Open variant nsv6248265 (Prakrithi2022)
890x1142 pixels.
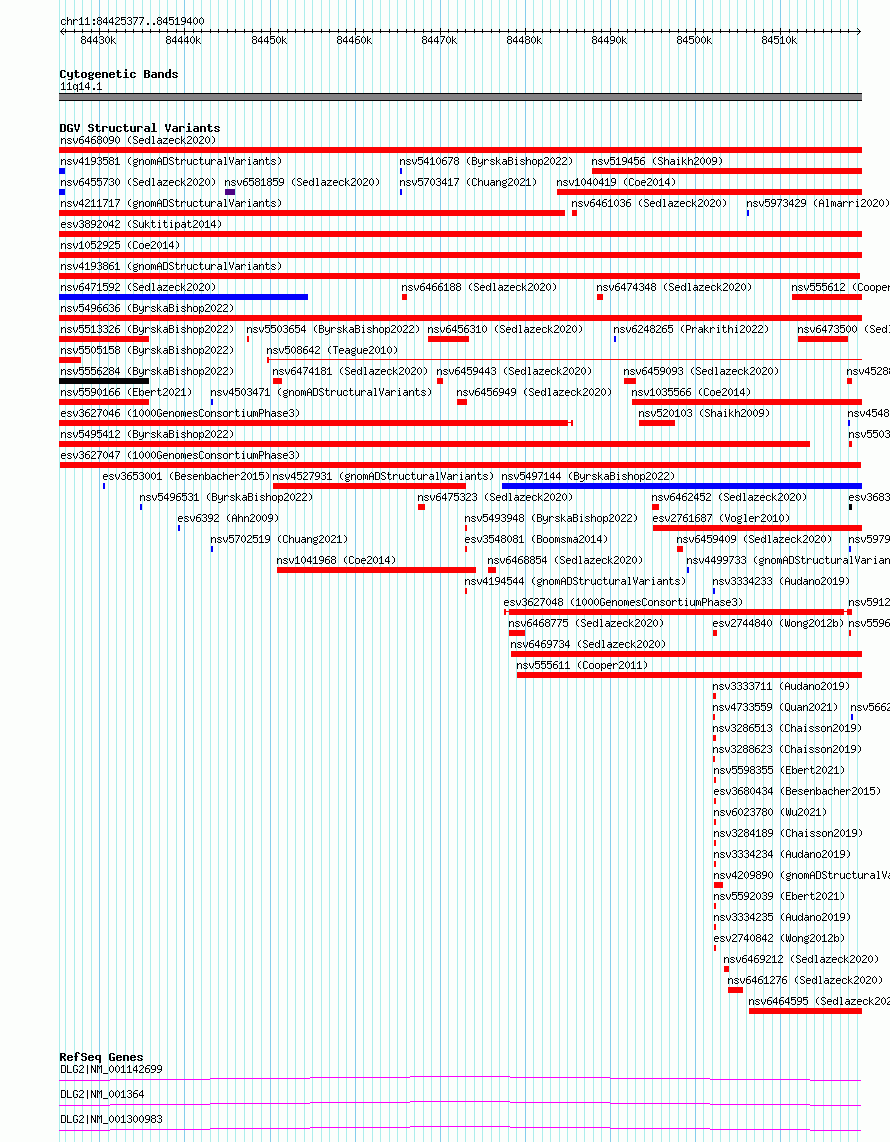(691, 330)
